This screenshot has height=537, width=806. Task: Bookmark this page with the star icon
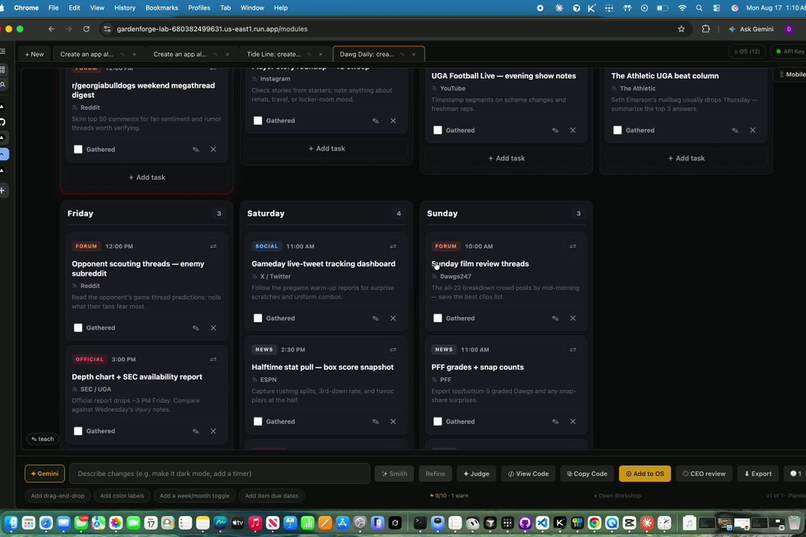(681, 29)
